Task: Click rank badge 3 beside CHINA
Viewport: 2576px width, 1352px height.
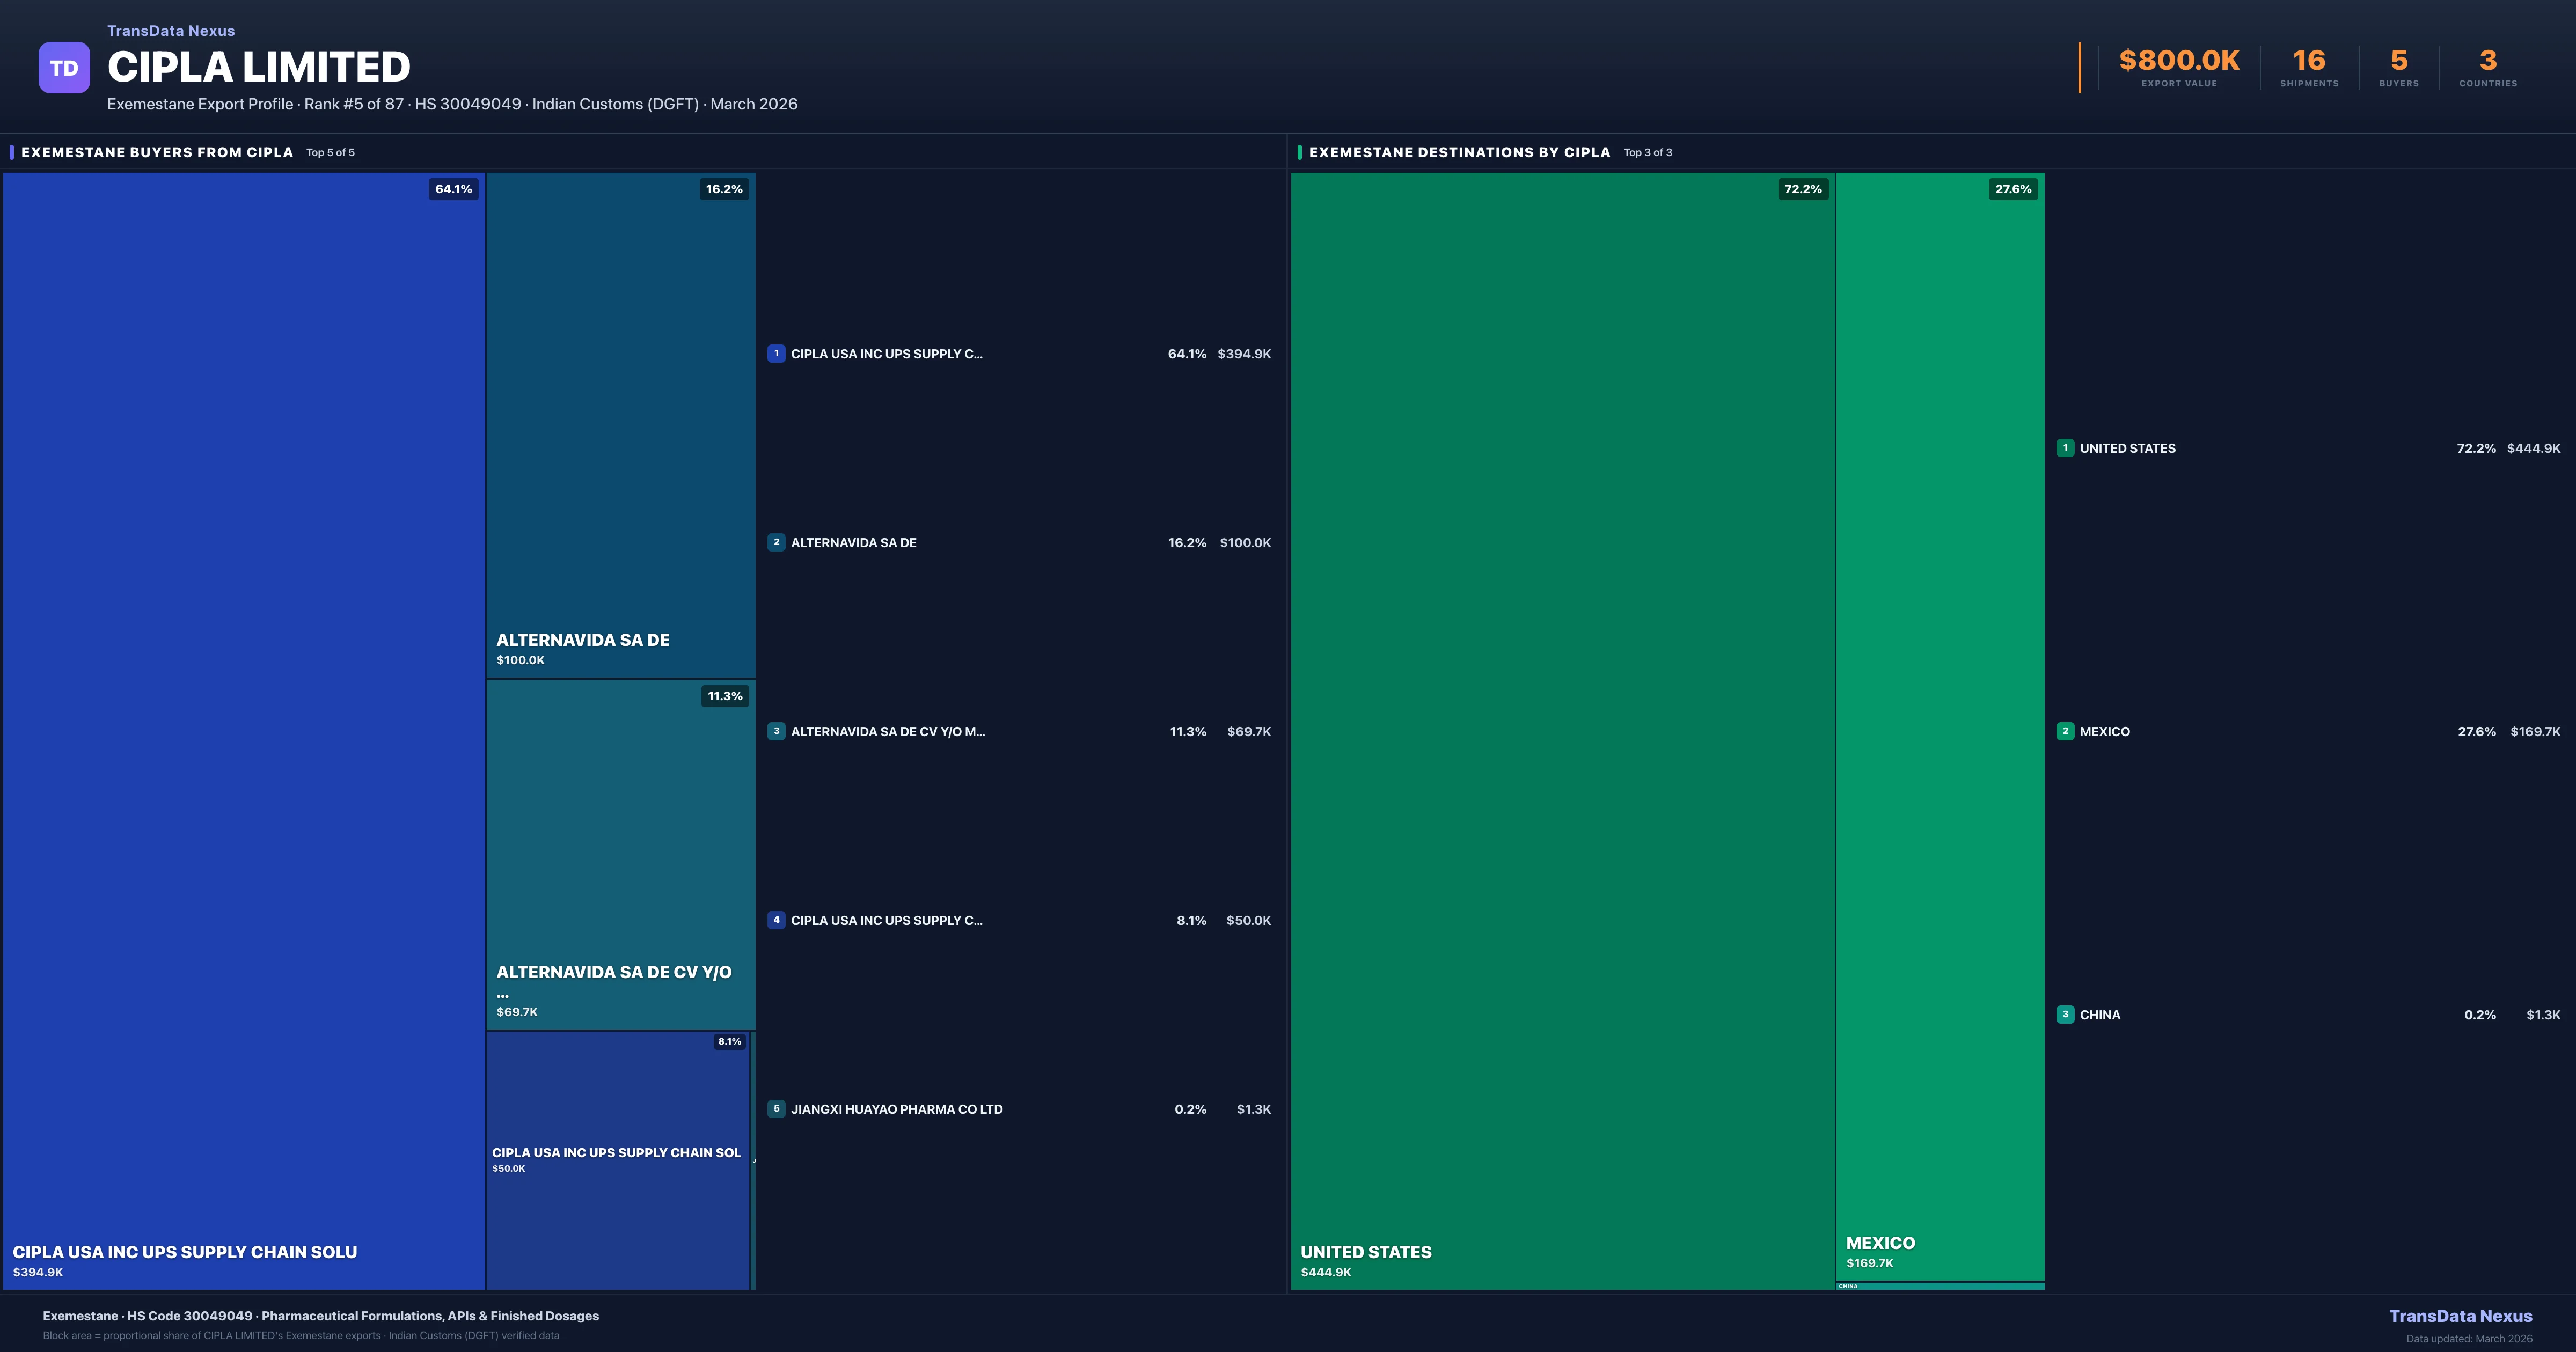Action: [x=2065, y=1014]
